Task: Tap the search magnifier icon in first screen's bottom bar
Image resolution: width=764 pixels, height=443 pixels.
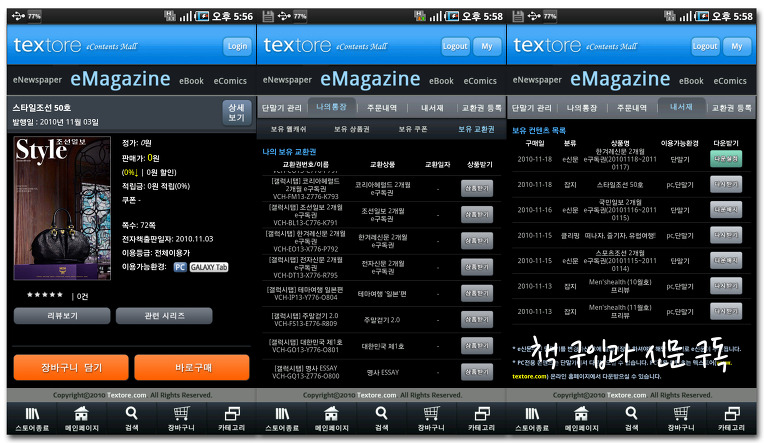Action: (131, 414)
